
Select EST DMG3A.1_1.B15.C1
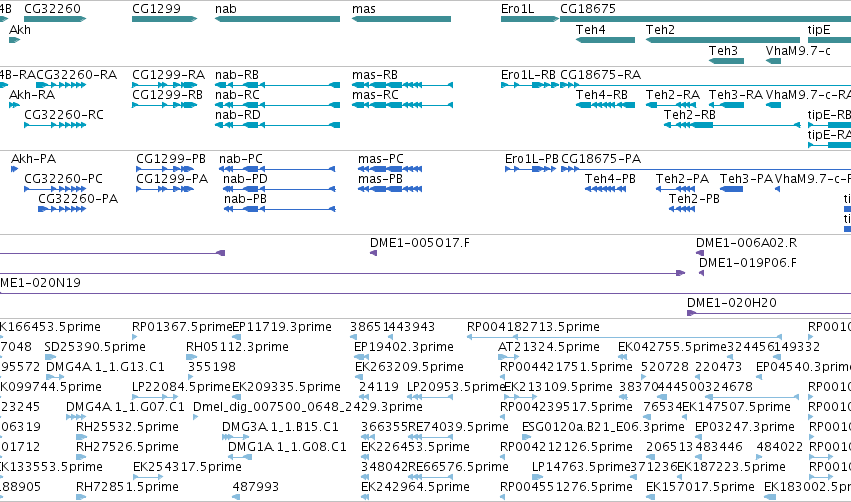click(x=280, y=428)
